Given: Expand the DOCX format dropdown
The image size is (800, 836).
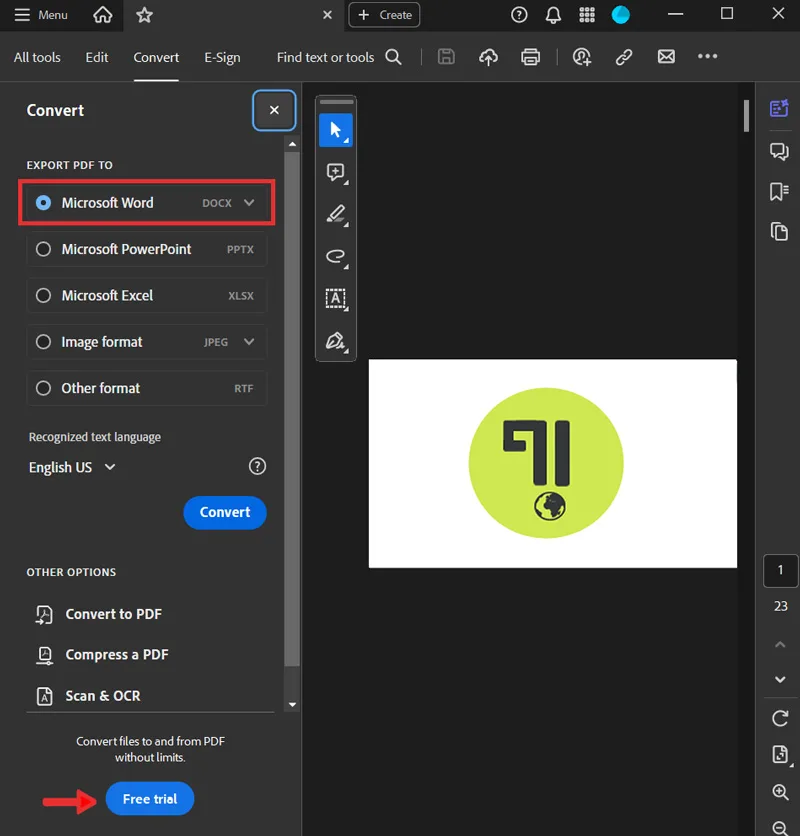Looking at the screenshot, I should coord(249,203).
